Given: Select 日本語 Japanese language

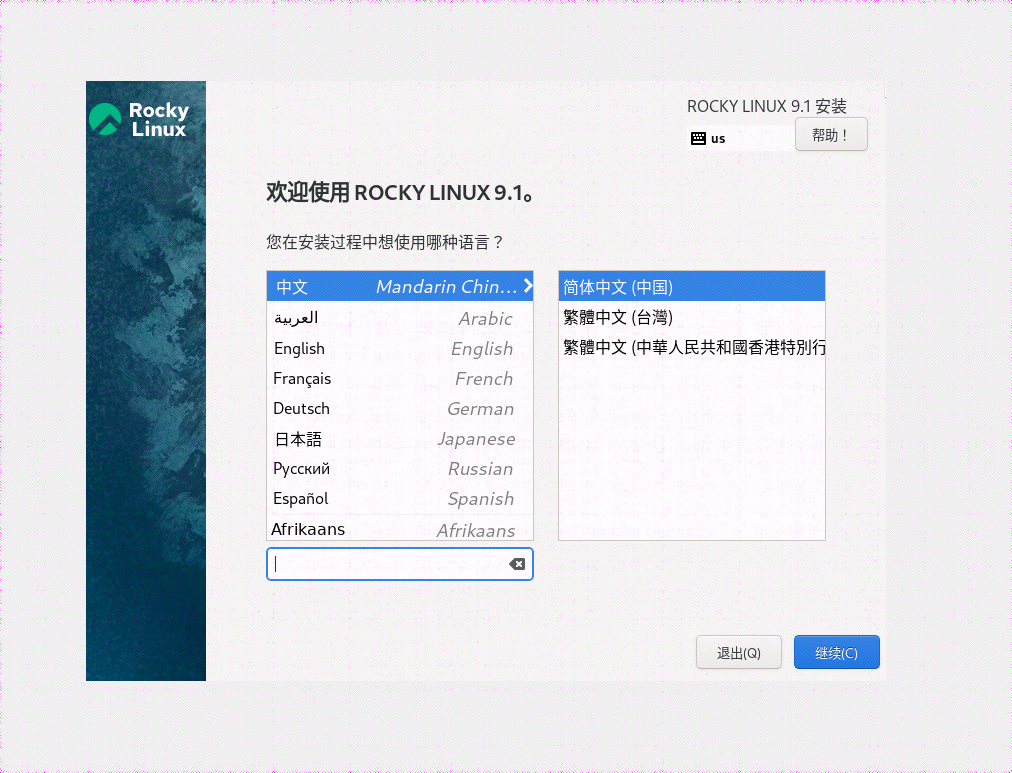Looking at the screenshot, I should (x=400, y=439).
